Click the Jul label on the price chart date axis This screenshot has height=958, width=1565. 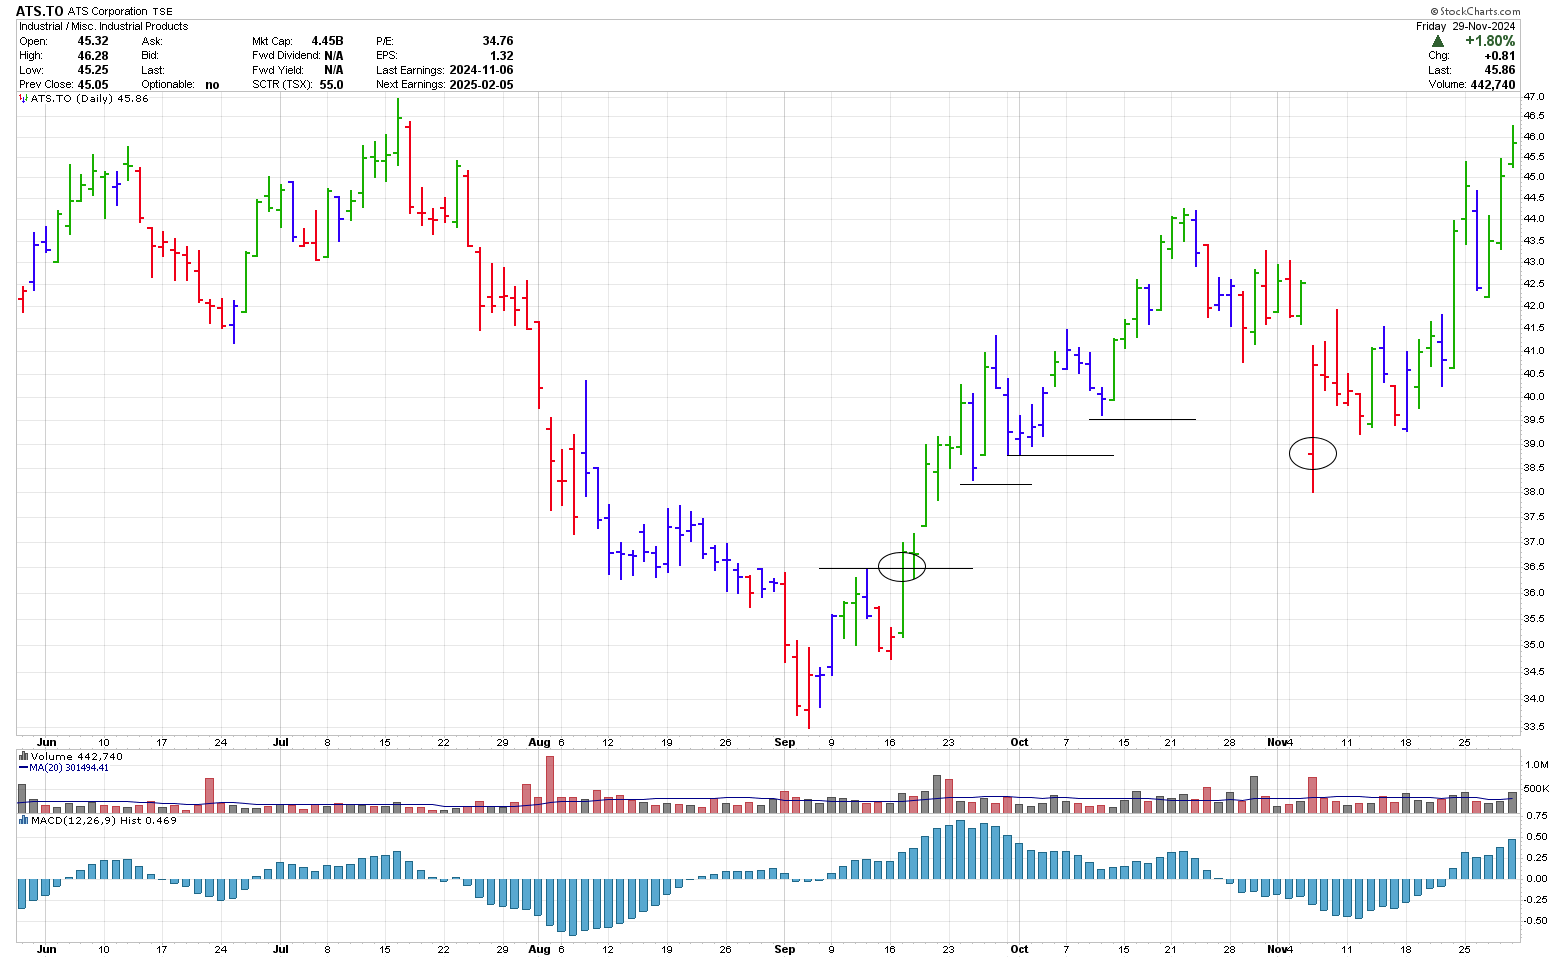point(281,742)
